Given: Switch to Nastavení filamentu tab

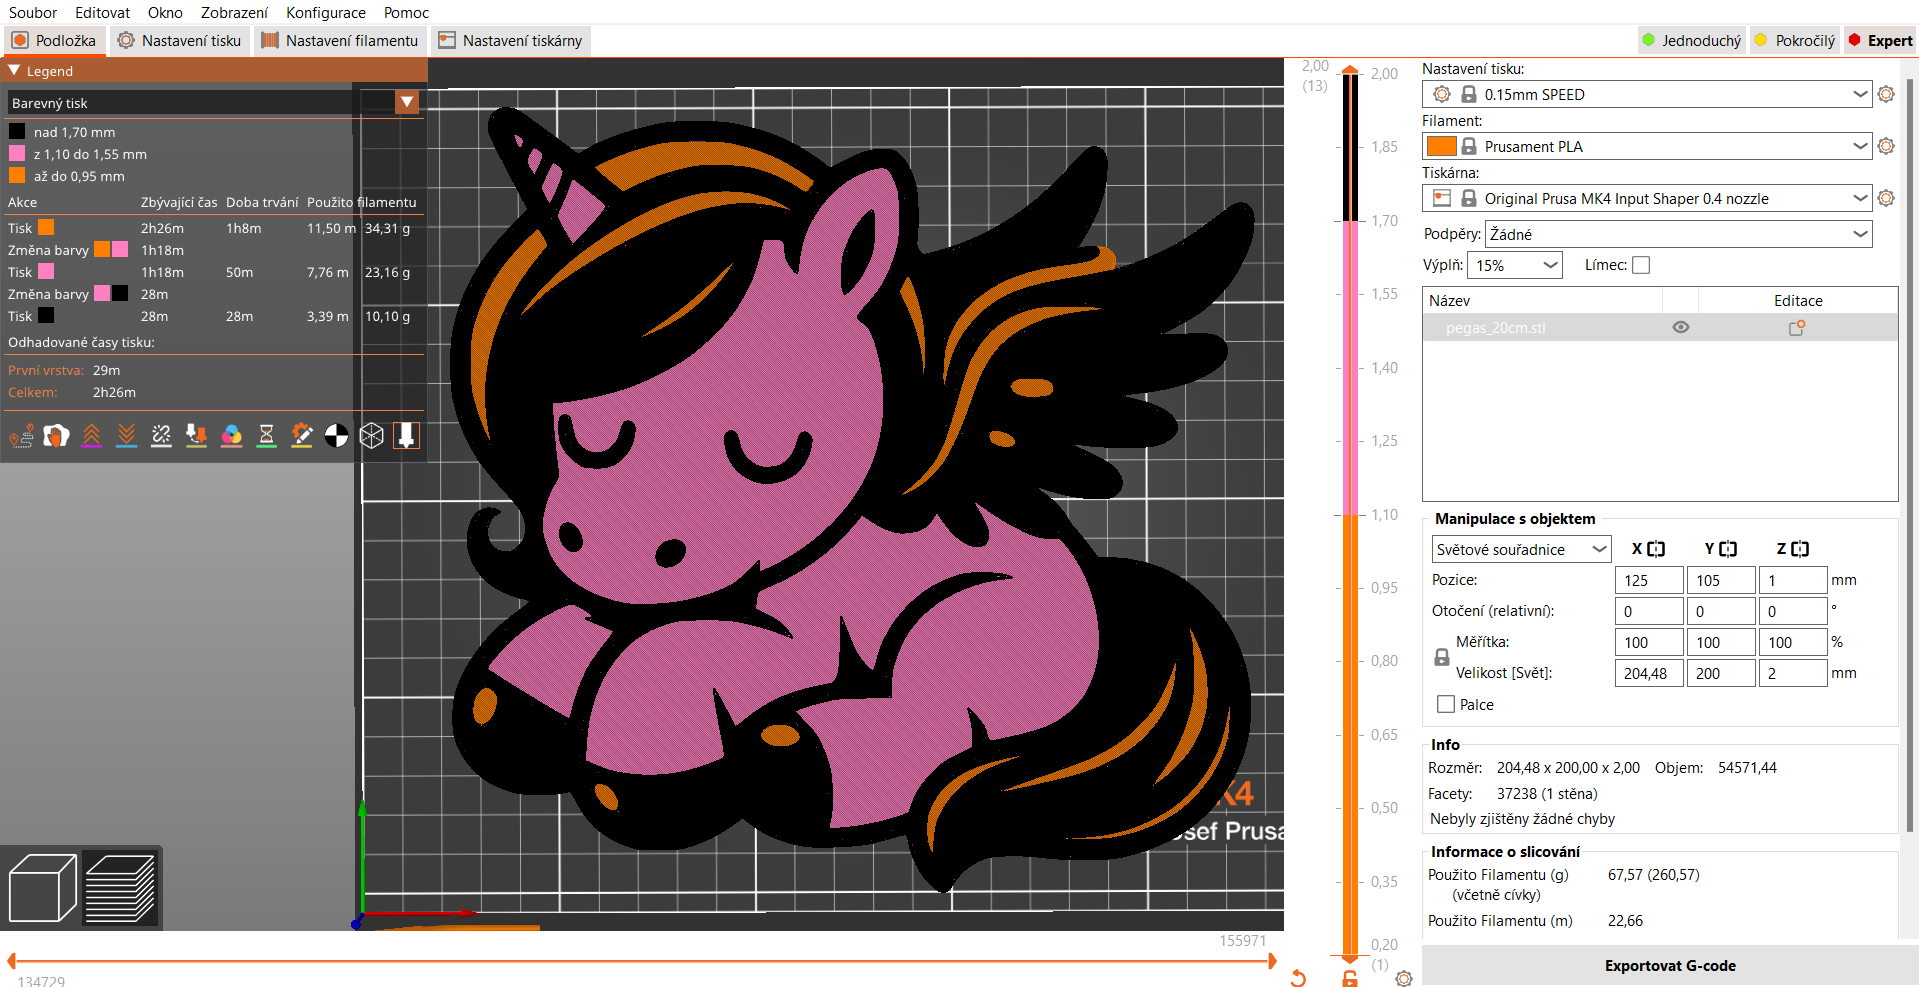Looking at the screenshot, I should 340,40.
